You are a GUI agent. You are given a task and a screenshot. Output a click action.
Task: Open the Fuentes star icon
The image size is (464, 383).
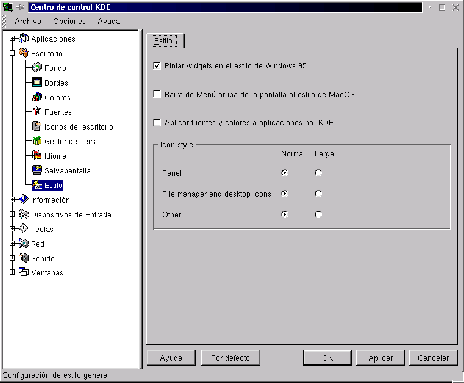coord(37,111)
